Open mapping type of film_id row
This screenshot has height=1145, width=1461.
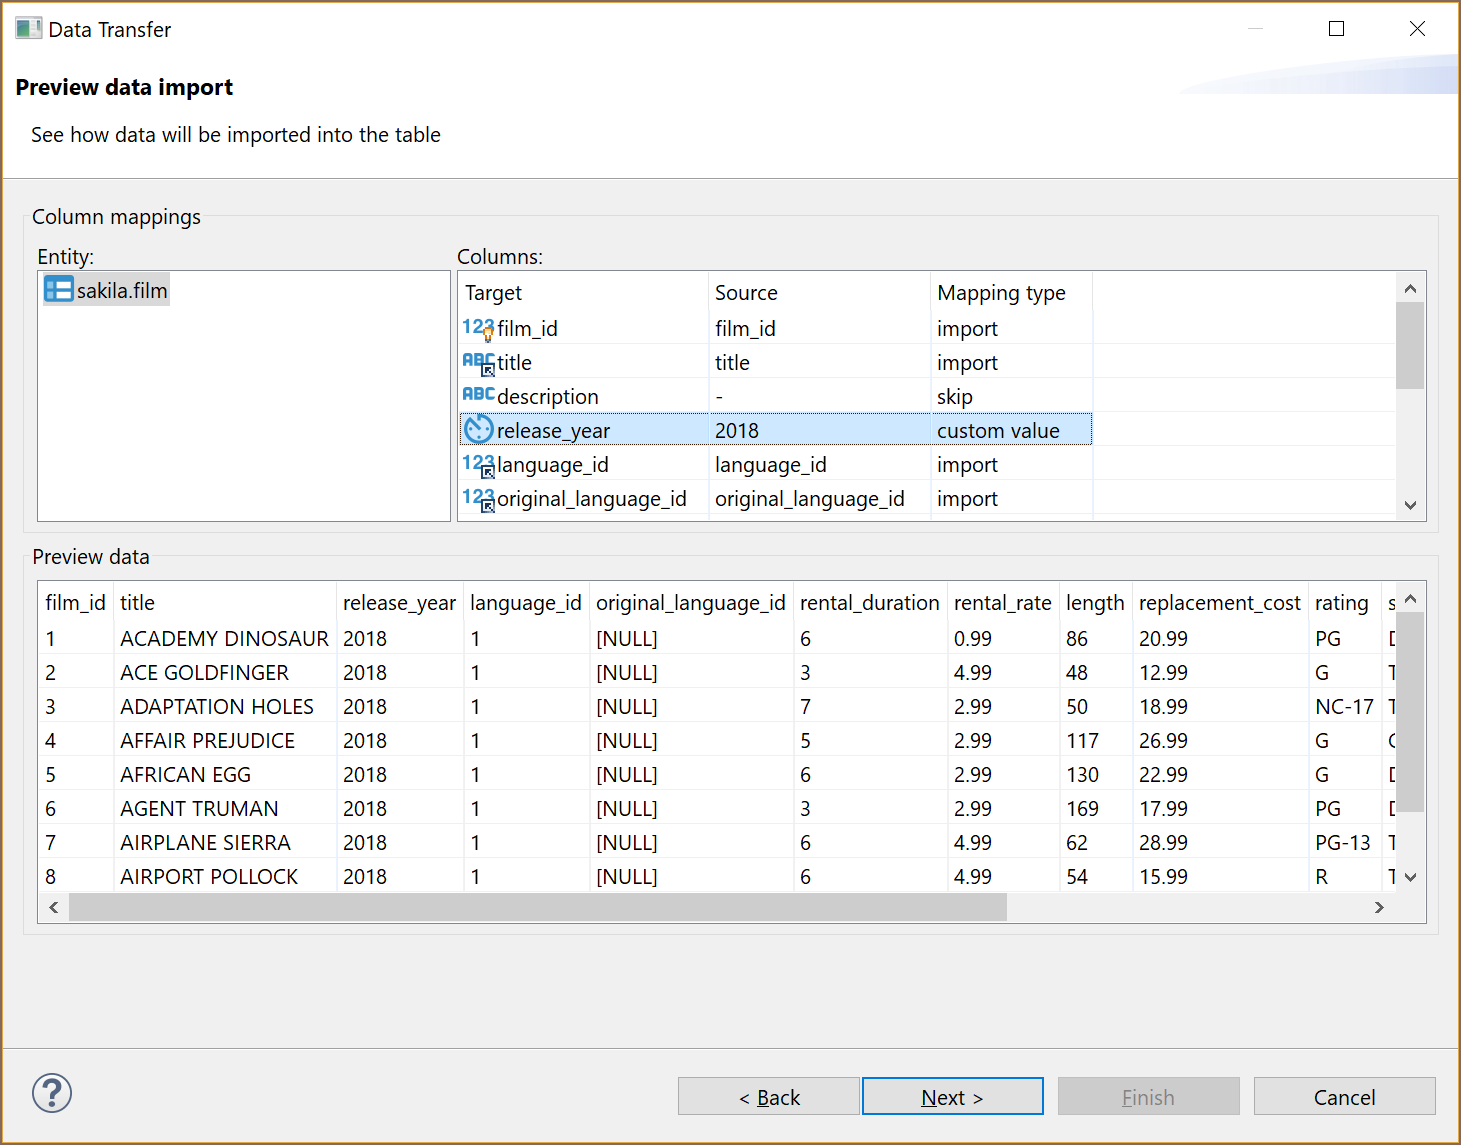coord(967,329)
